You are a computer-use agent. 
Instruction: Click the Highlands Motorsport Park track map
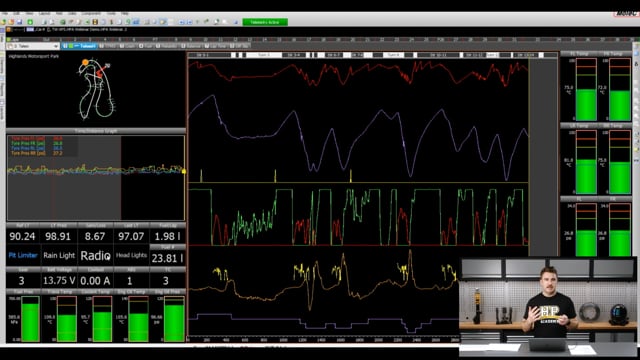pos(96,89)
